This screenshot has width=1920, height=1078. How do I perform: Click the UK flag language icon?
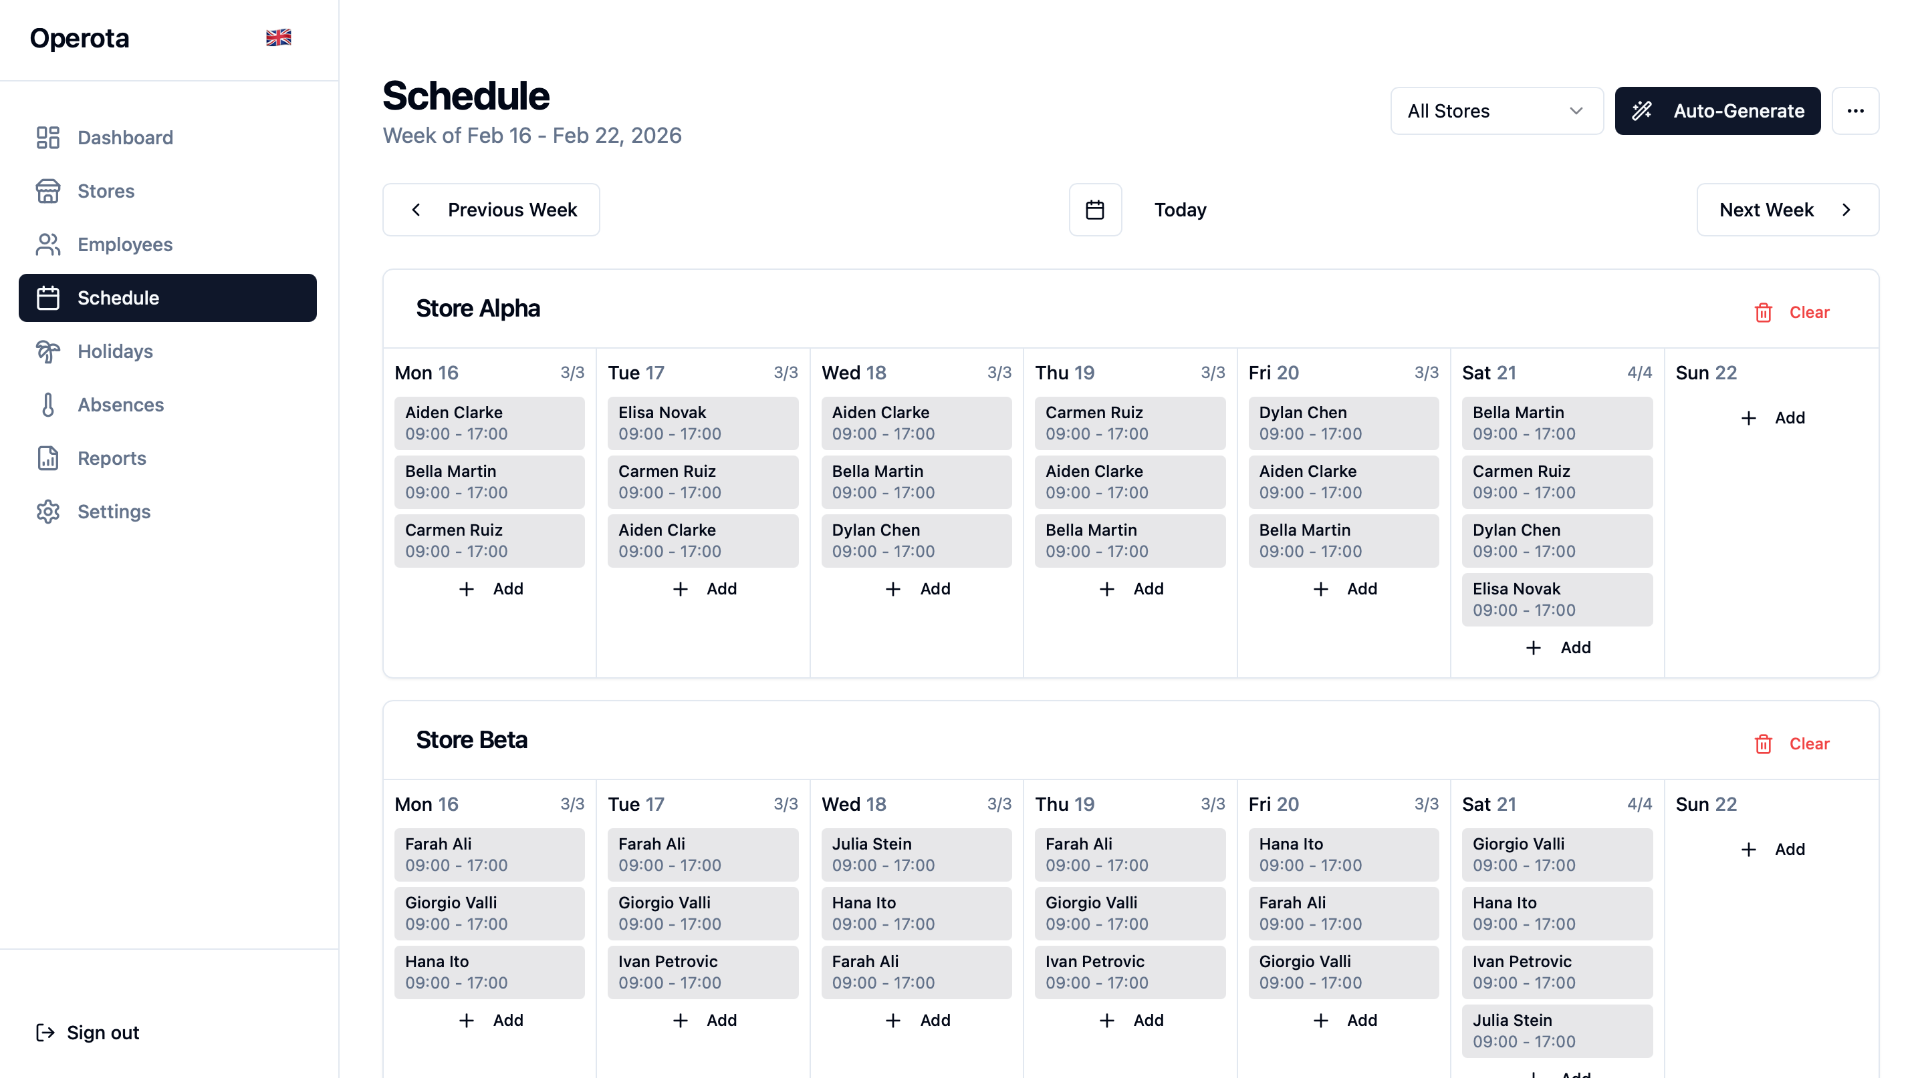click(278, 38)
